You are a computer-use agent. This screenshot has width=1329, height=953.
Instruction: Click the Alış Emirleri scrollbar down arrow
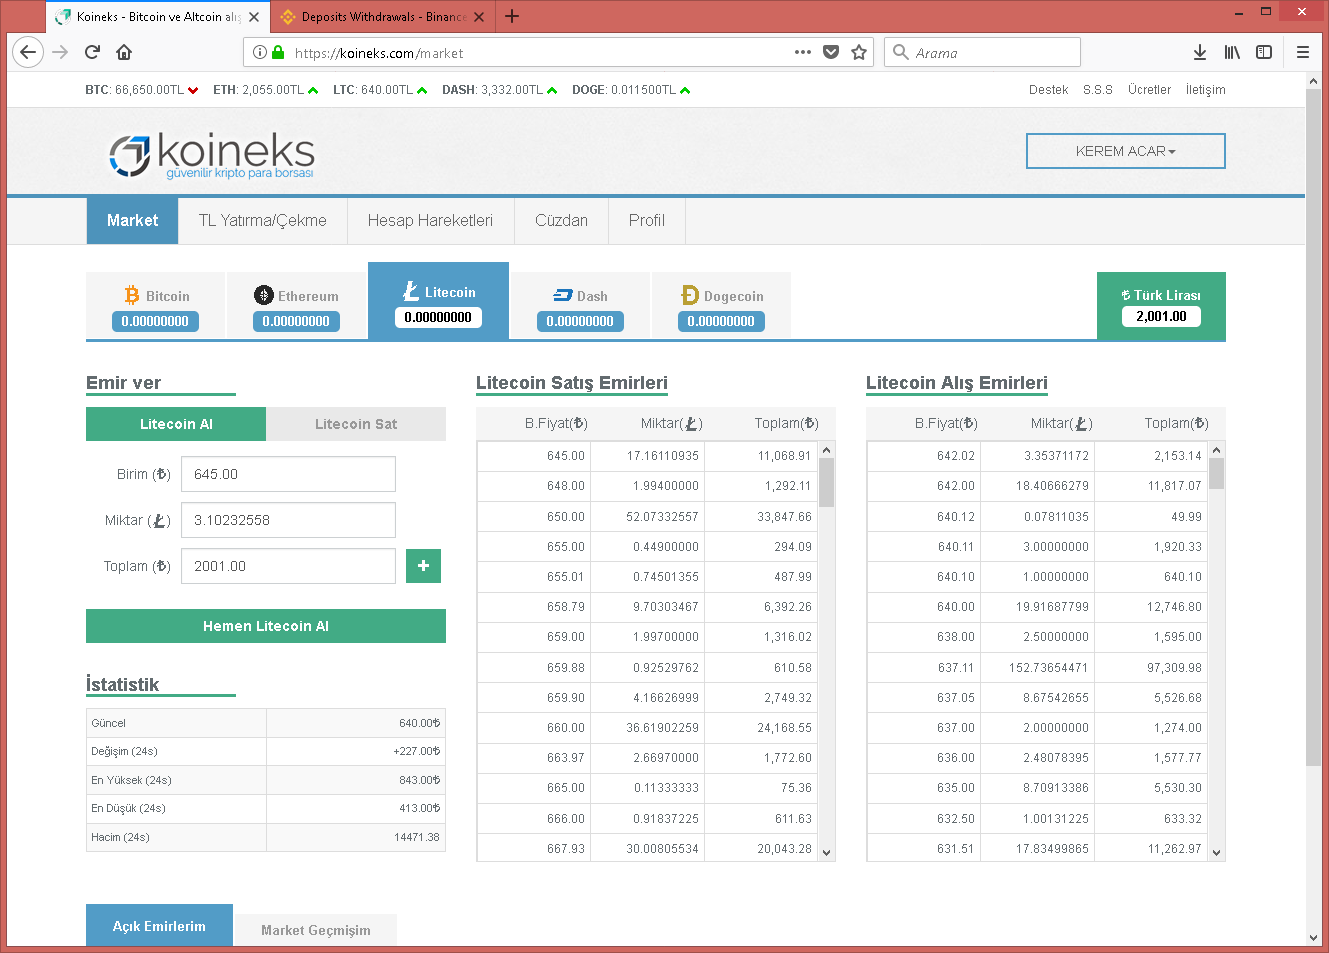pos(1217,852)
